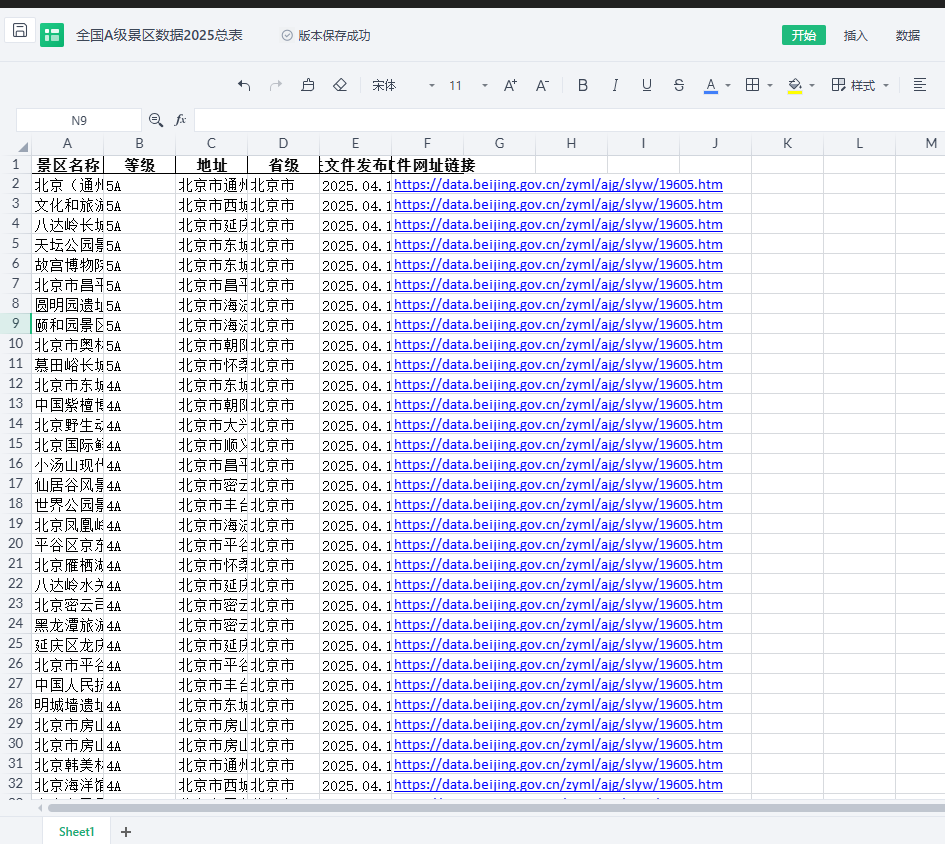
Task: Undo the last action
Action: click(x=244, y=86)
